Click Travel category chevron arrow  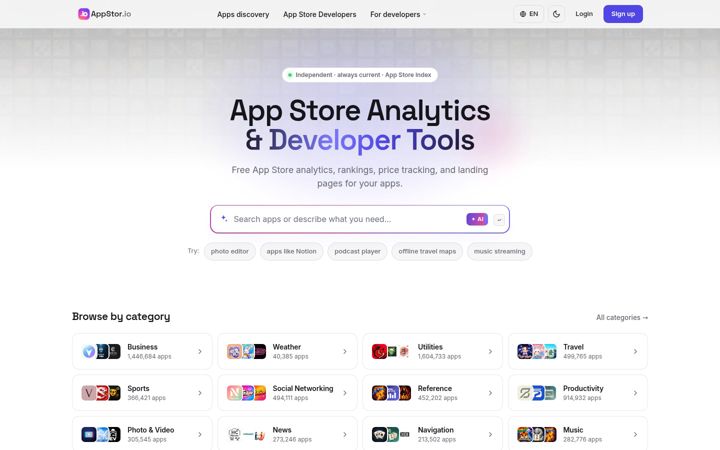coord(635,351)
